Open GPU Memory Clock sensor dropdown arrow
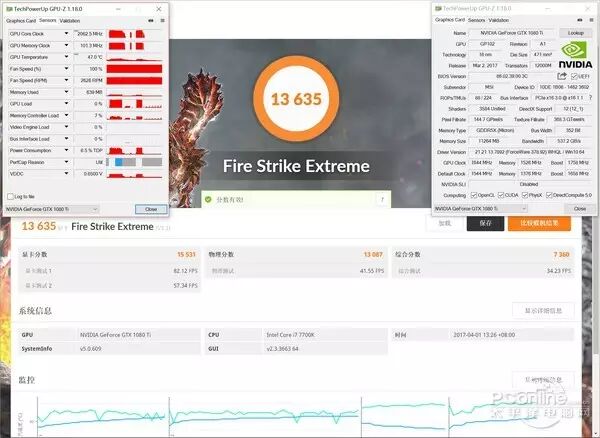 (x=66, y=45)
